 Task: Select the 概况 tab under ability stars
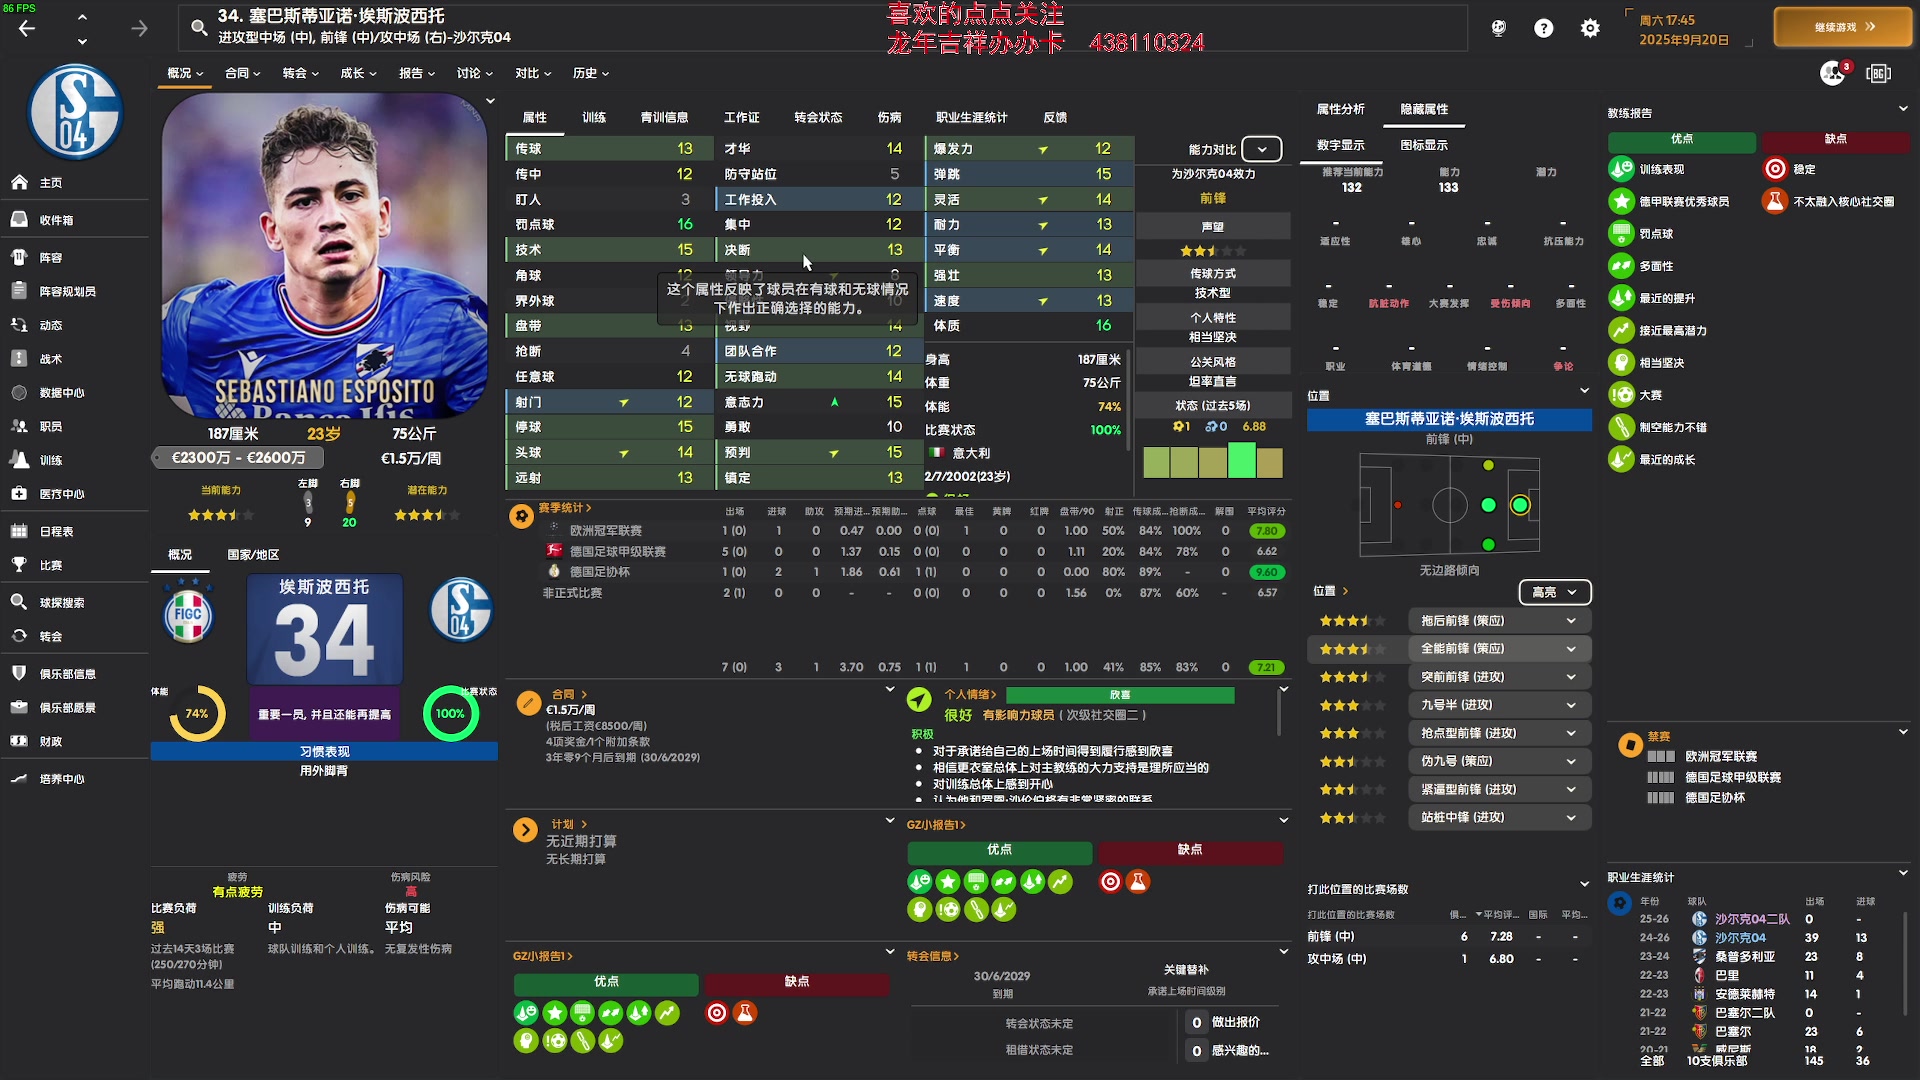click(180, 555)
